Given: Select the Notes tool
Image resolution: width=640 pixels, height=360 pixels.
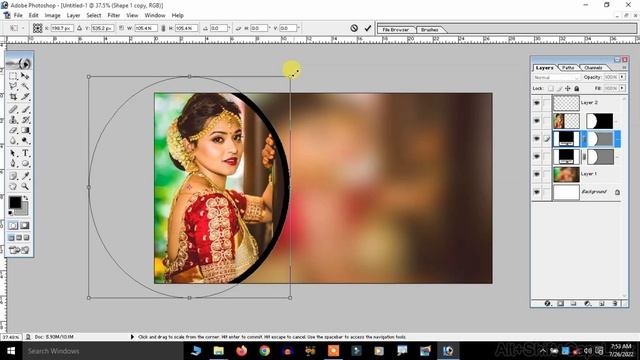Looking at the screenshot, I should tap(13, 176).
